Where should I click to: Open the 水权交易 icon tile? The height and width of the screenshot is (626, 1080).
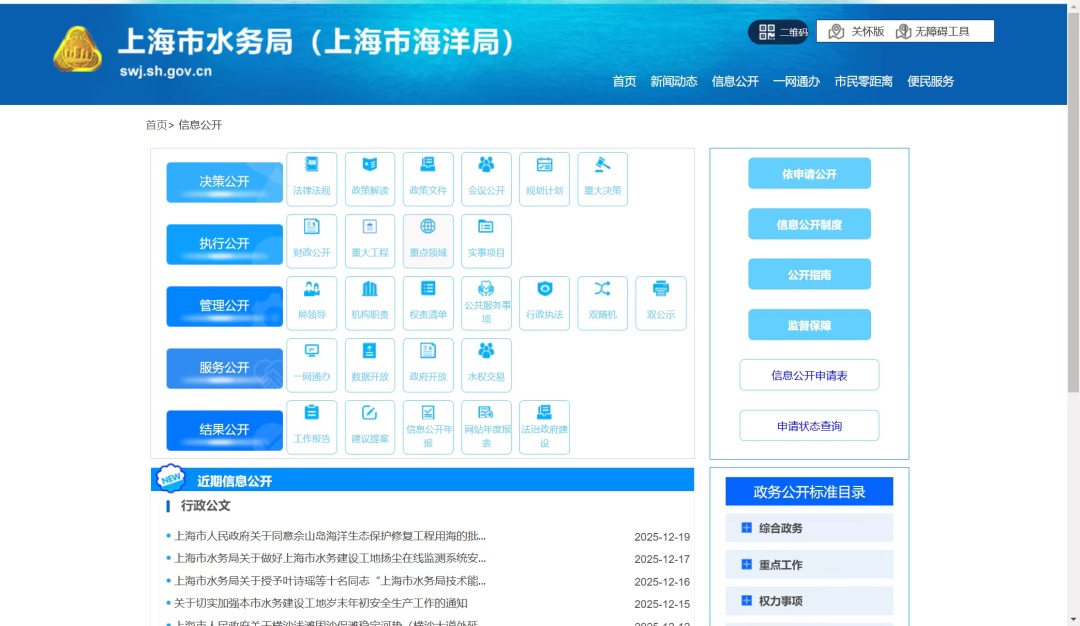click(486, 365)
